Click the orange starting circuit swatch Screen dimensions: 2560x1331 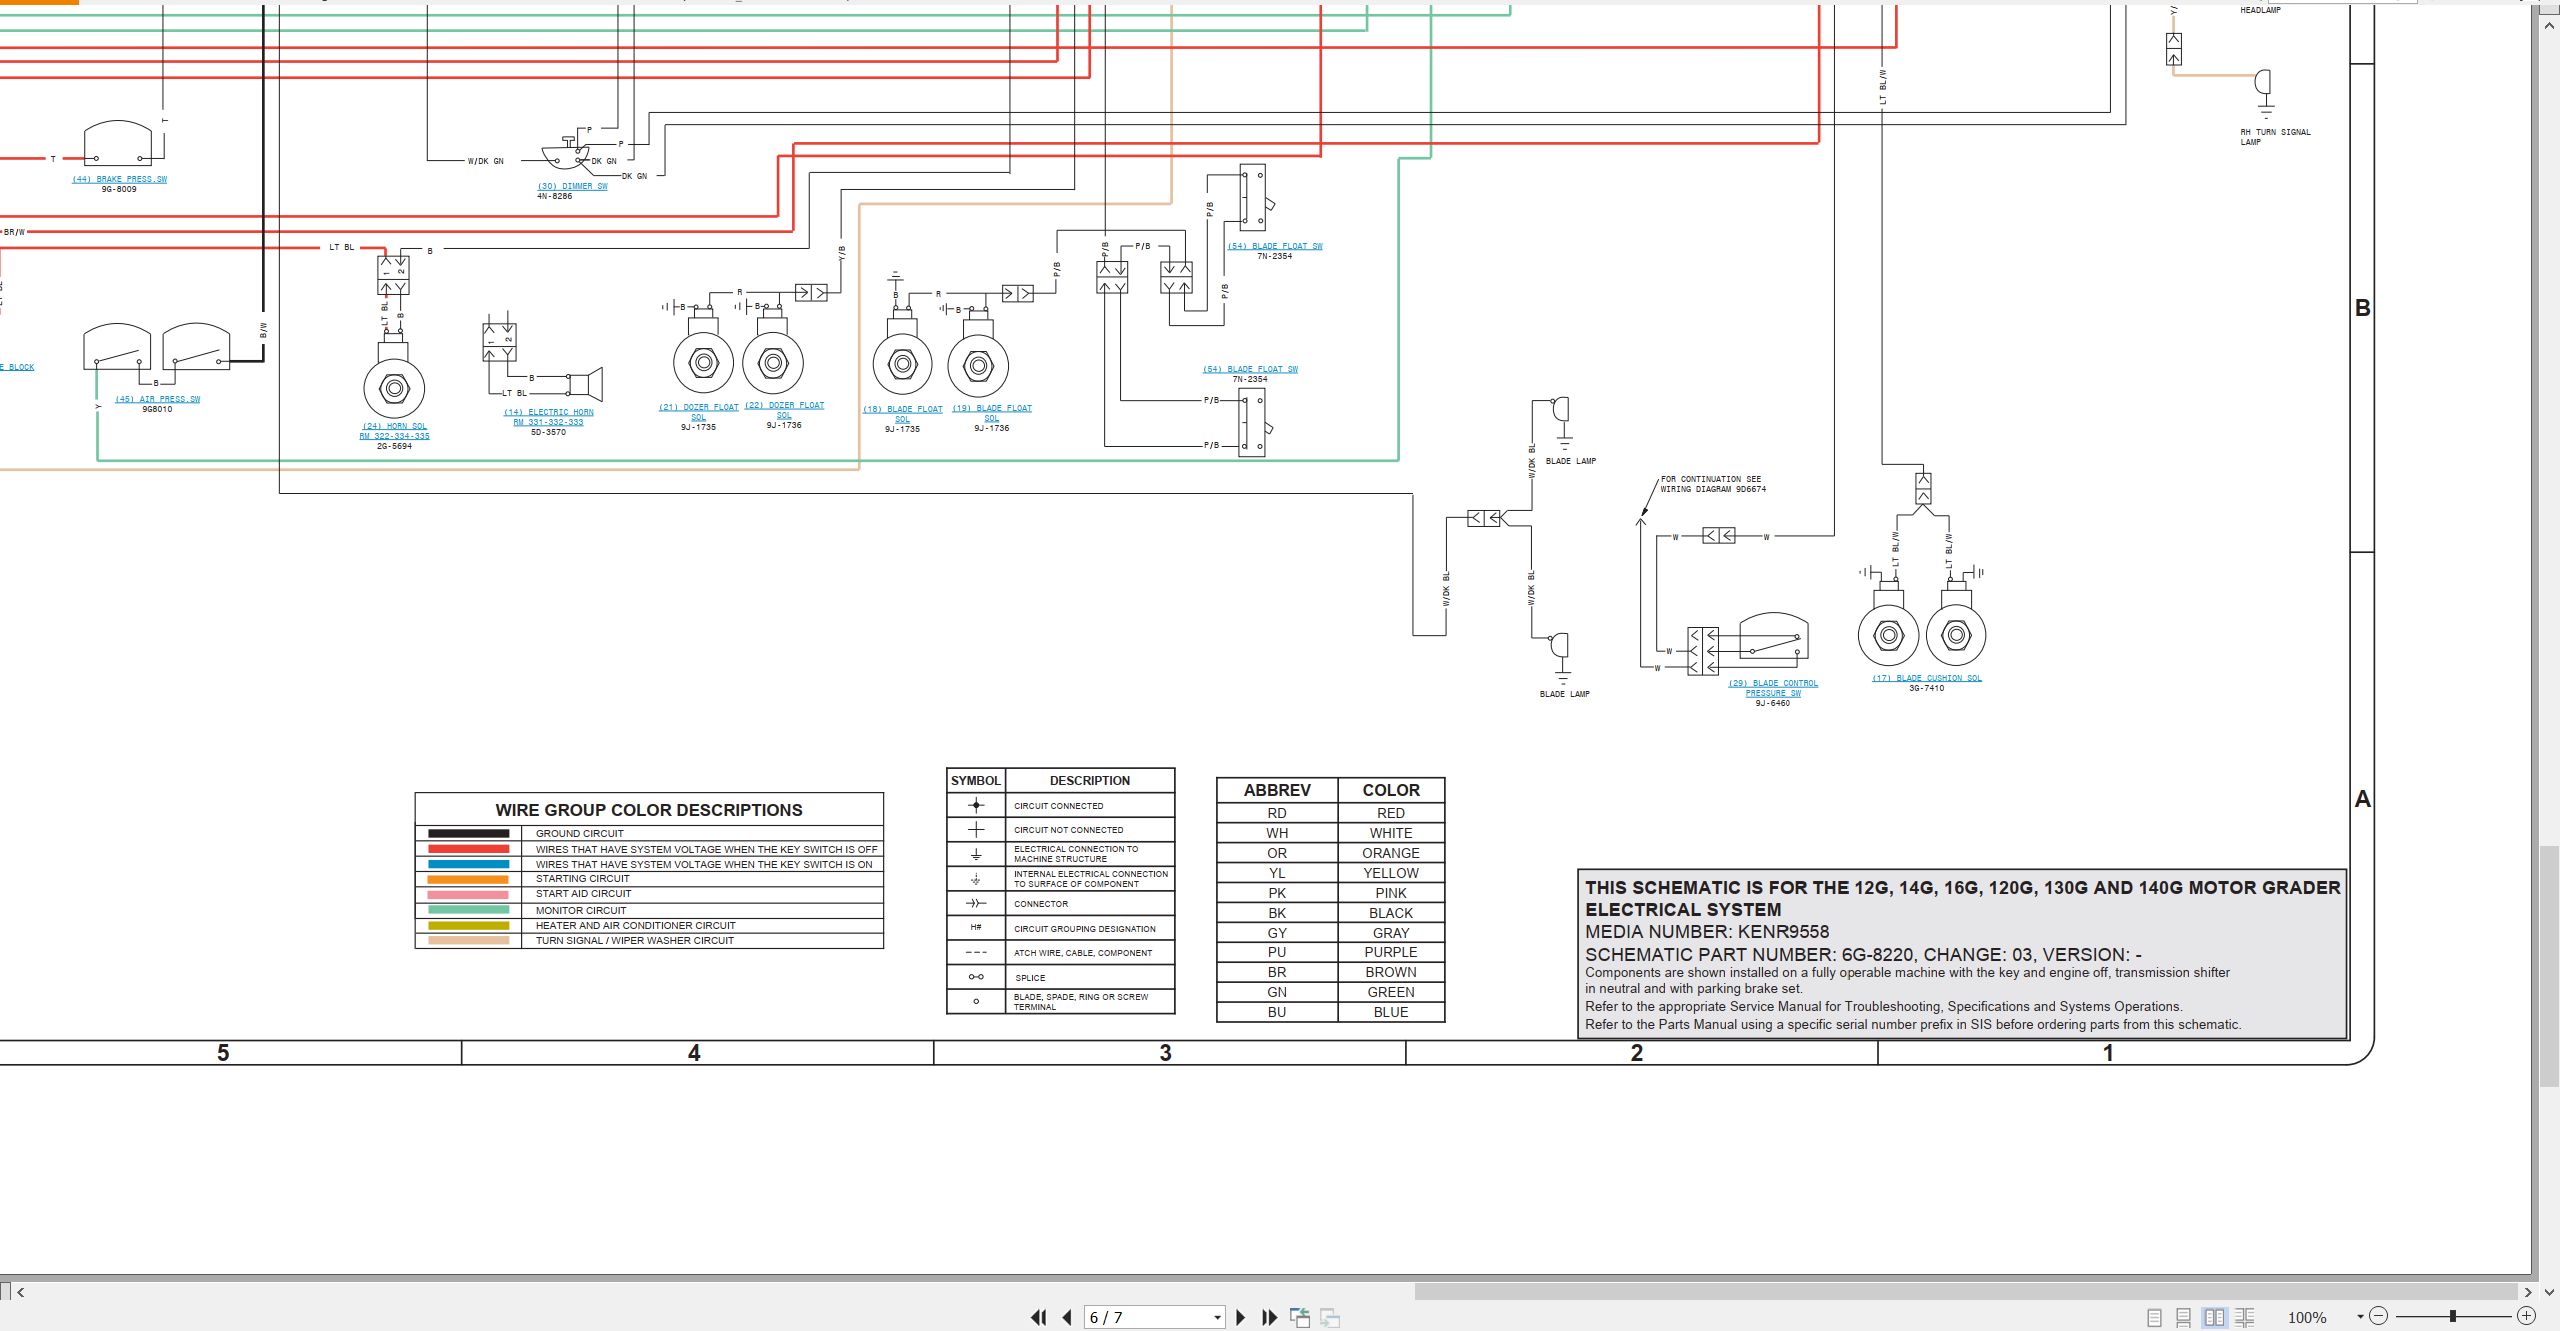[x=468, y=879]
